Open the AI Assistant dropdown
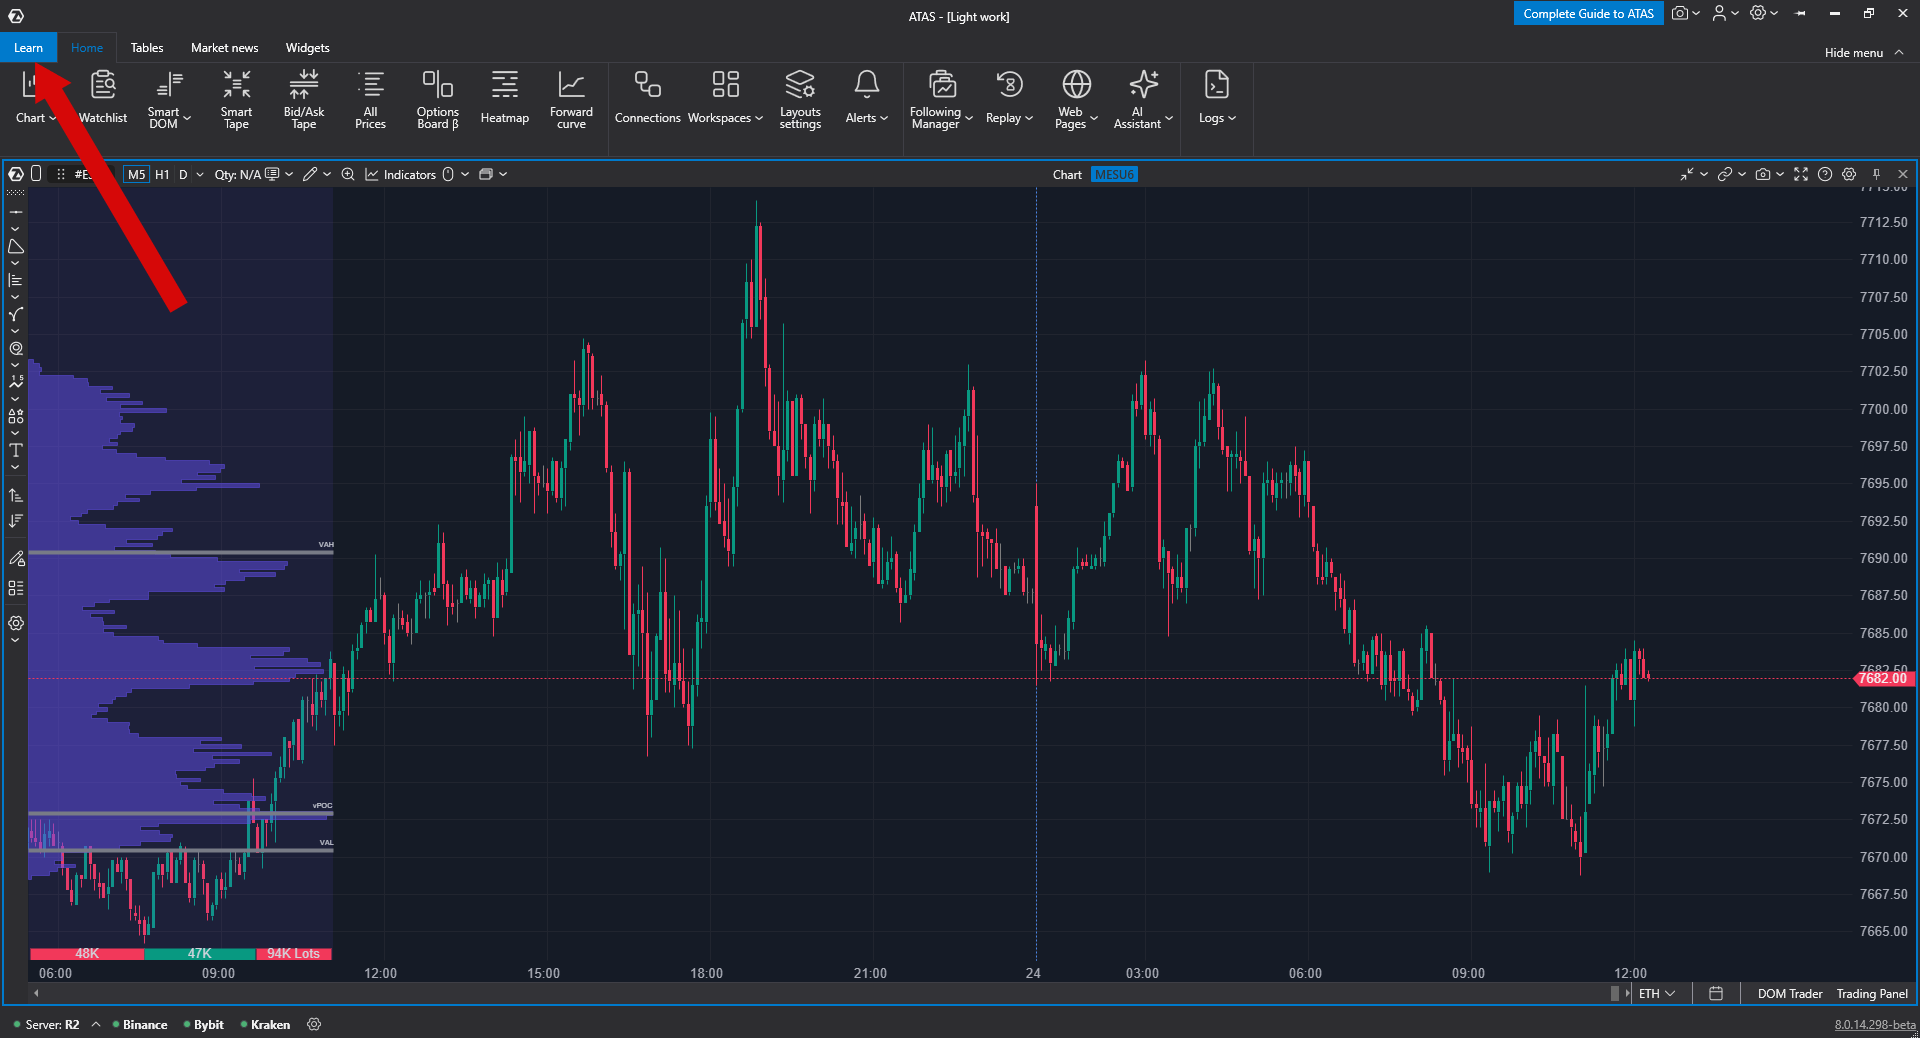The width and height of the screenshot is (1920, 1038). point(1143,99)
